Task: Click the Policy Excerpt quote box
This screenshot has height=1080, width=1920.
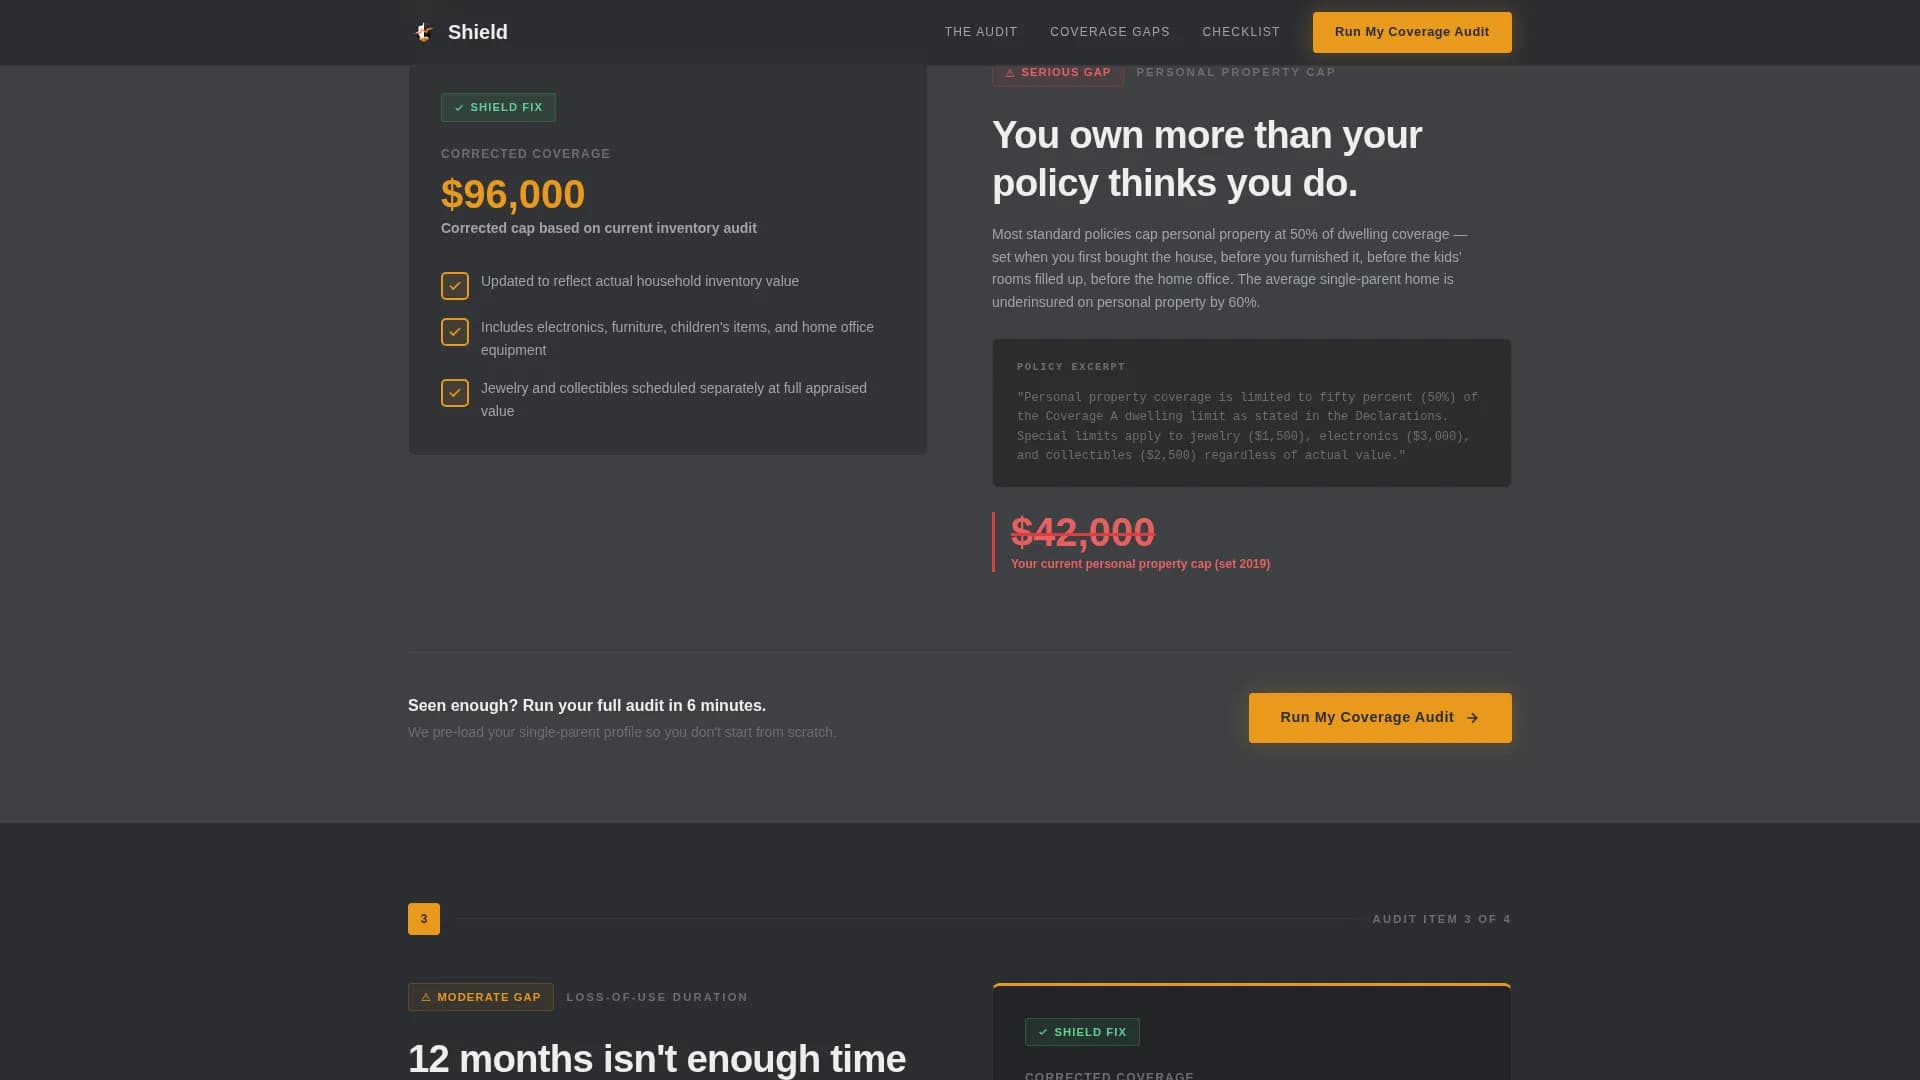Action: tap(1251, 413)
